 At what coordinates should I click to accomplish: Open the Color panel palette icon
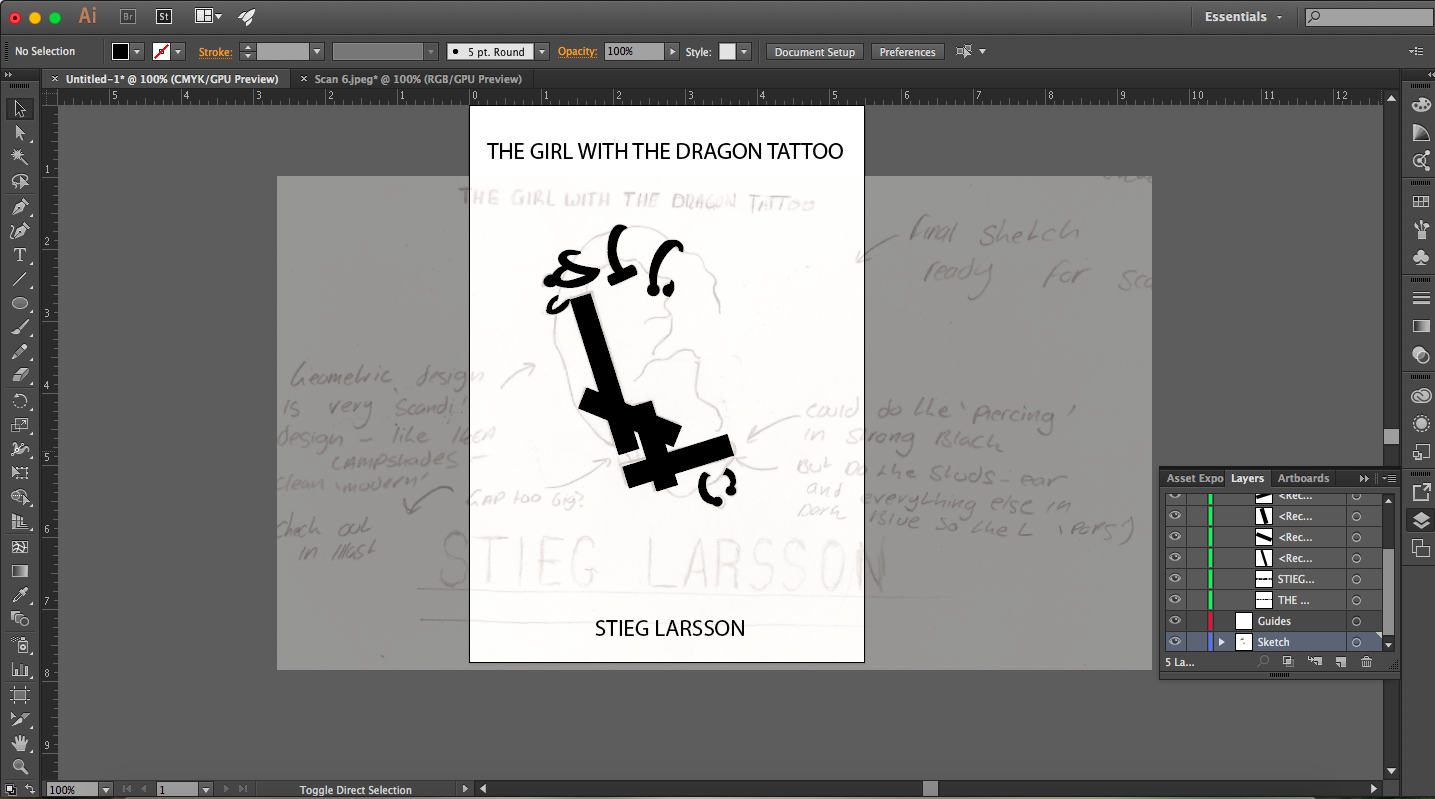(1420, 105)
